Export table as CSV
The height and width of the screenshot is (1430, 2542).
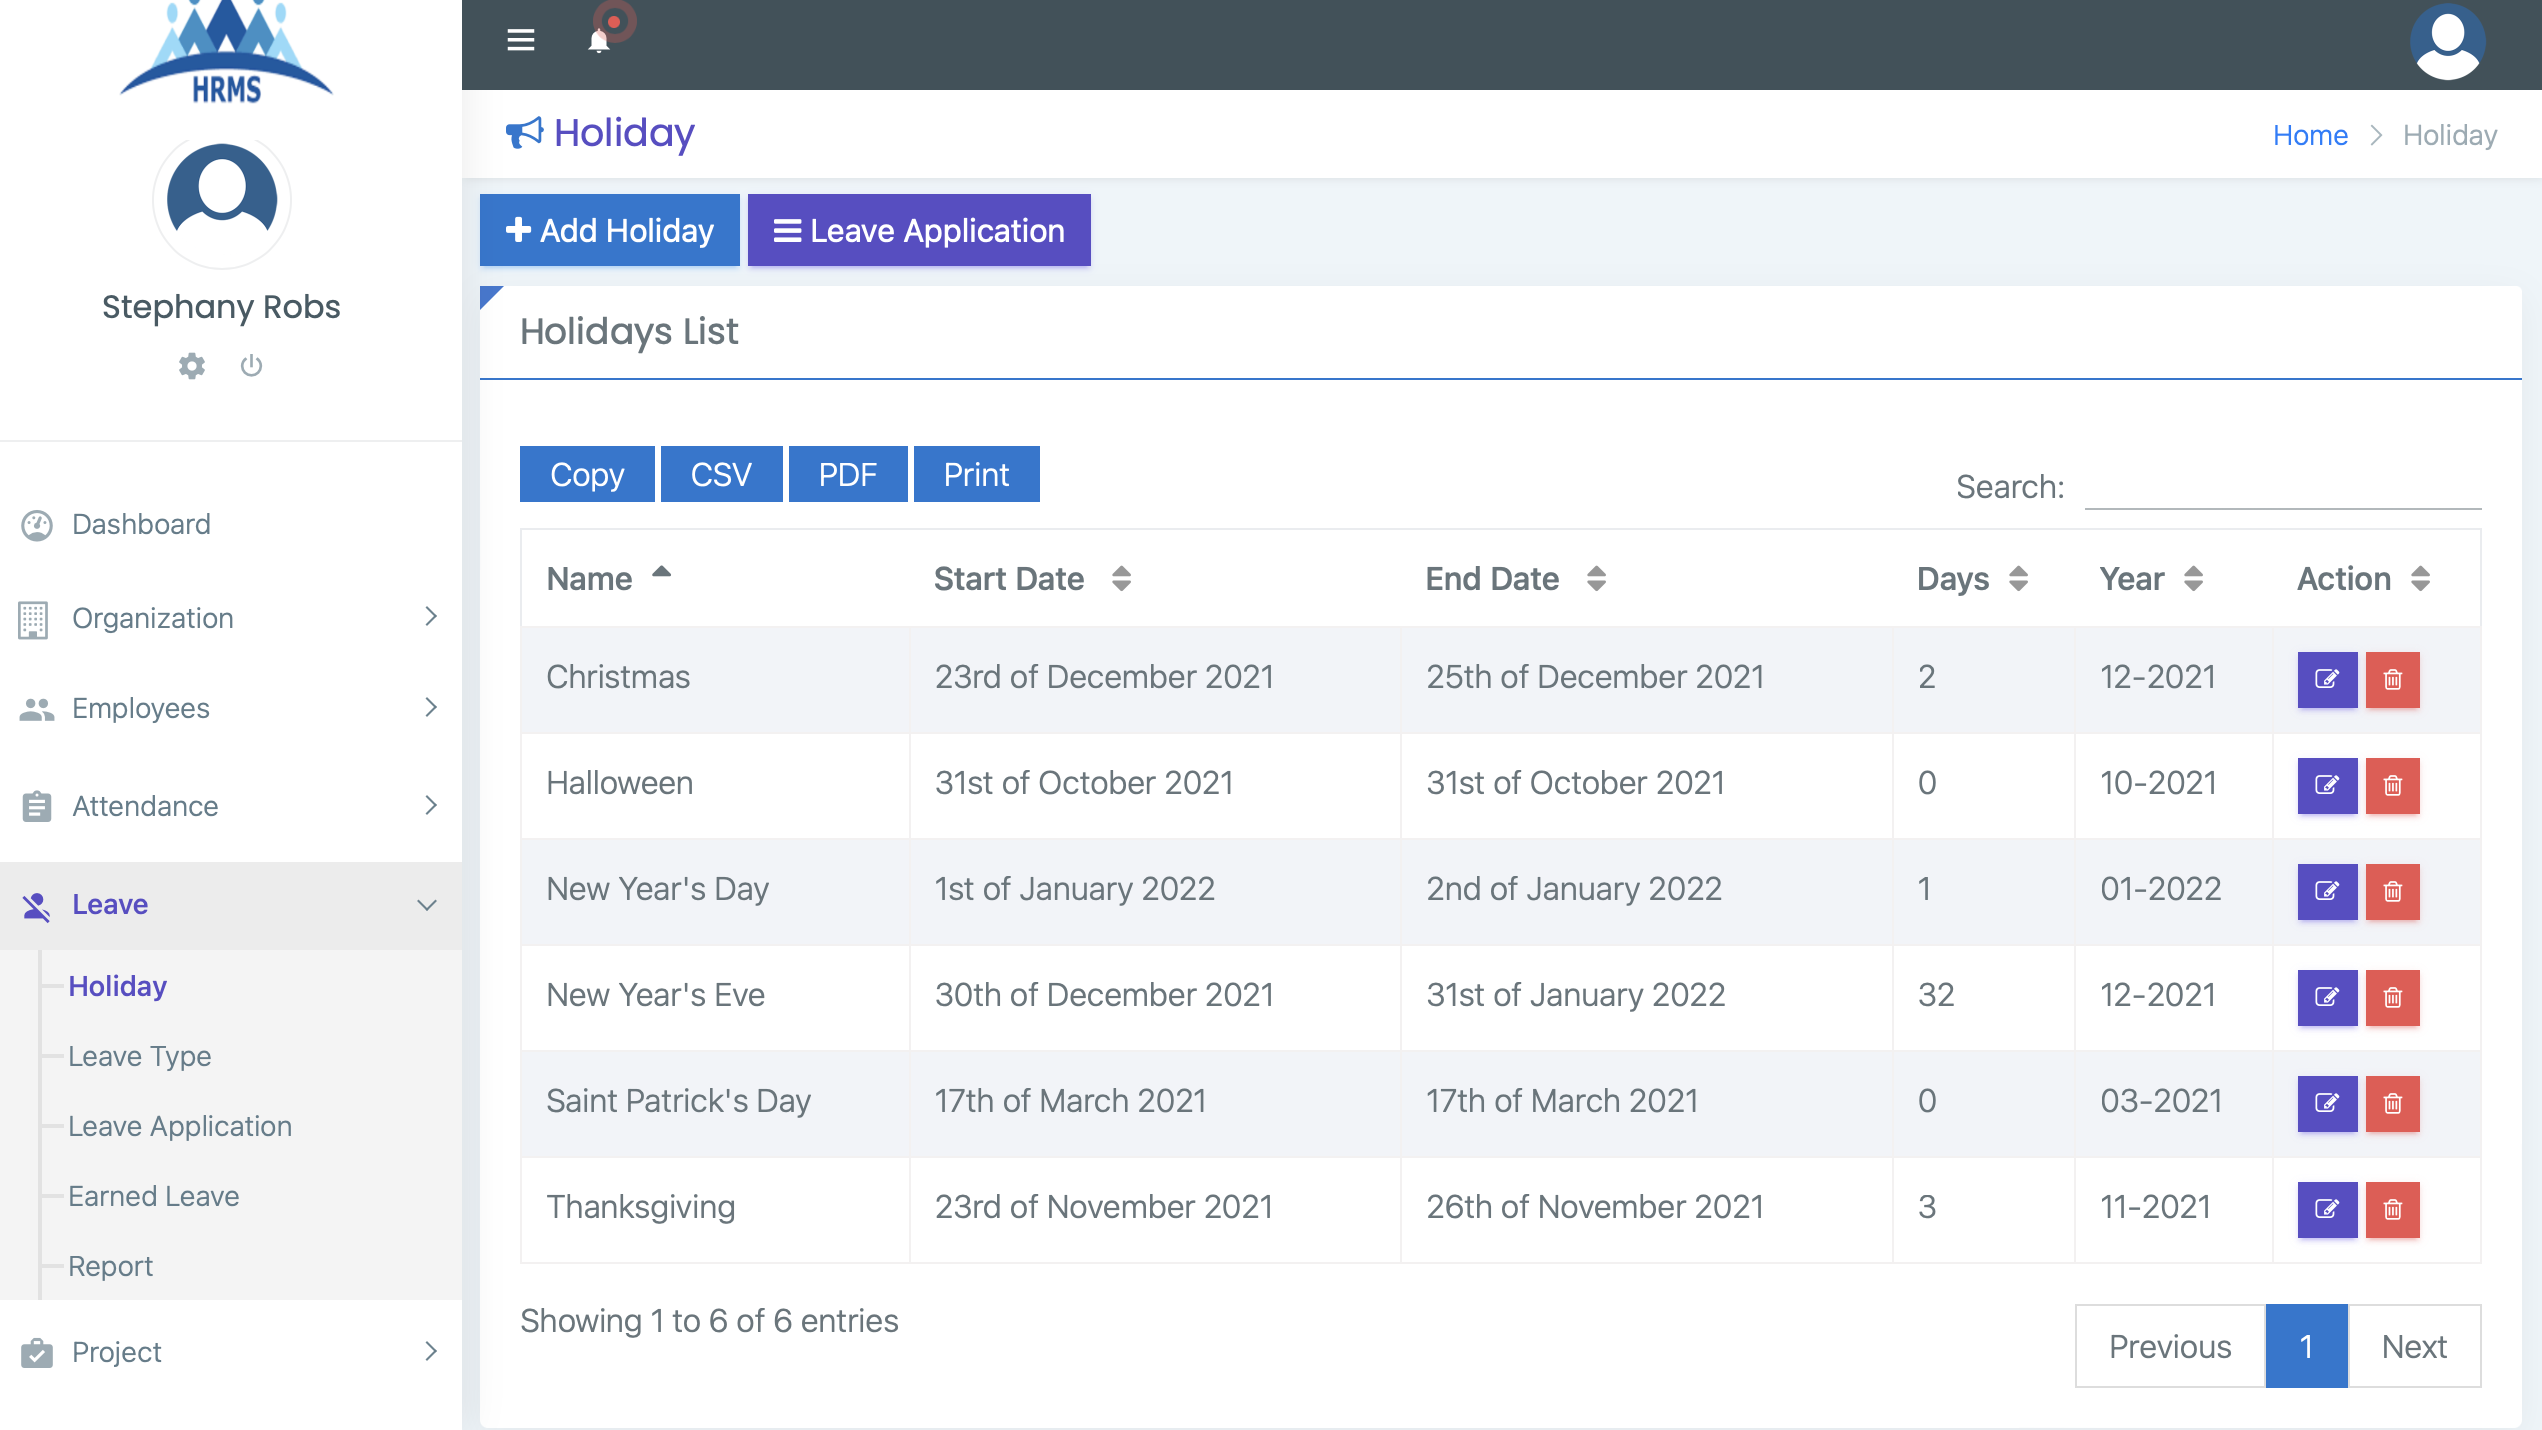click(721, 474)
